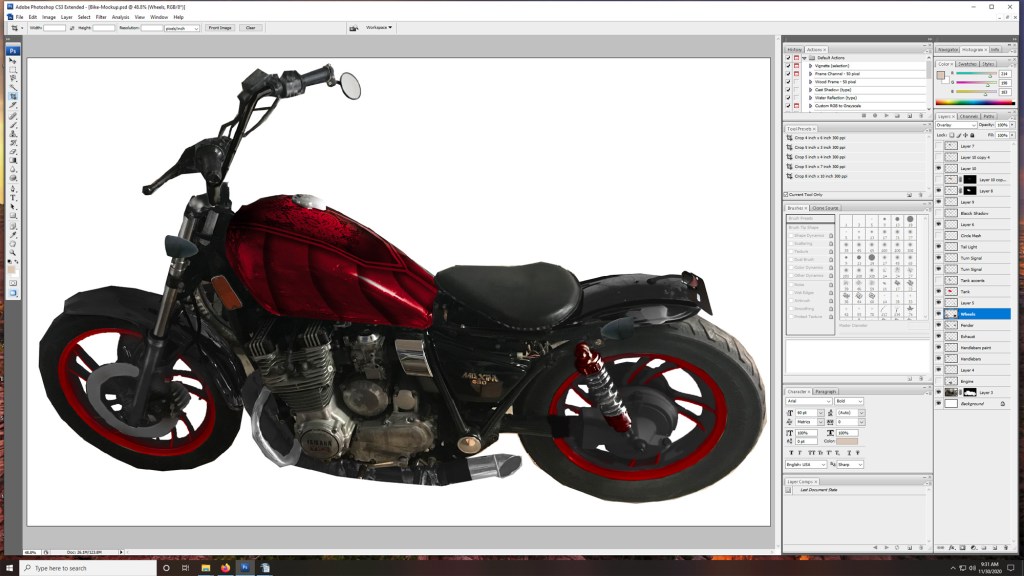
Task: Click the Clear button in options bar
Action: [249, 28]
